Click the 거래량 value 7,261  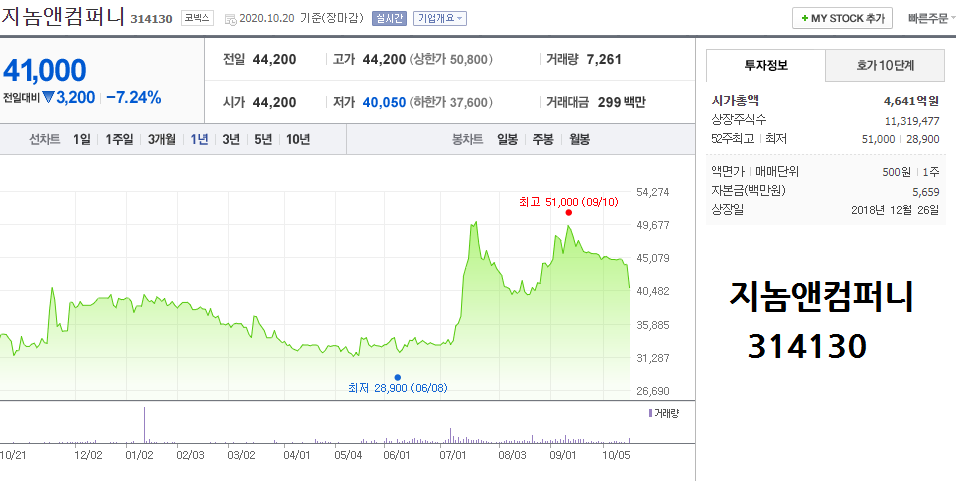[604, 60]
